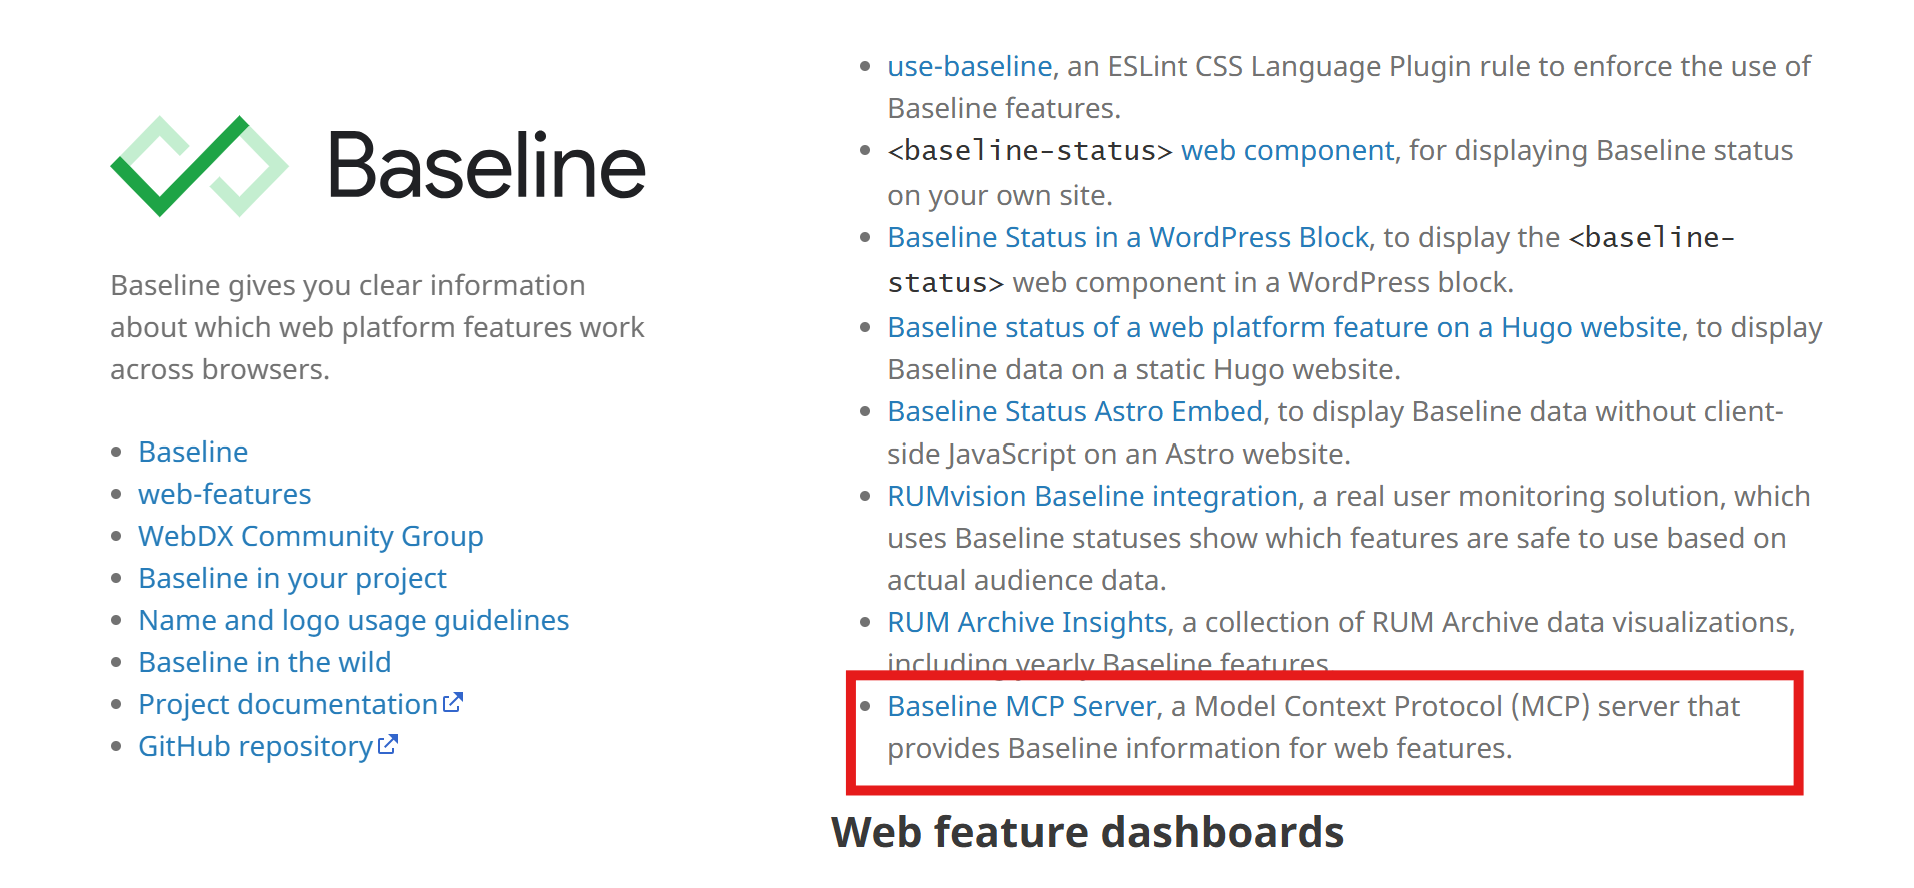Open the RUM Archive Insights link
Image resolution: width=1914 pixels, height=888 pixels.
(1027, 622)
